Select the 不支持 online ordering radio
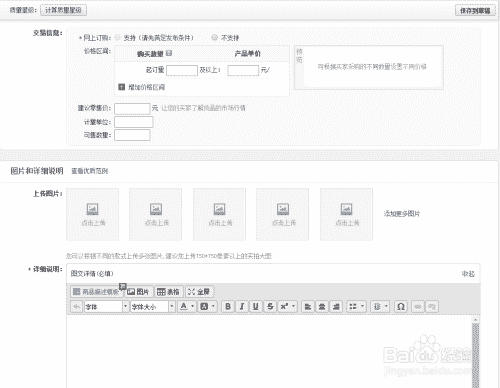The image size is (500, 388). pos(215,37)
